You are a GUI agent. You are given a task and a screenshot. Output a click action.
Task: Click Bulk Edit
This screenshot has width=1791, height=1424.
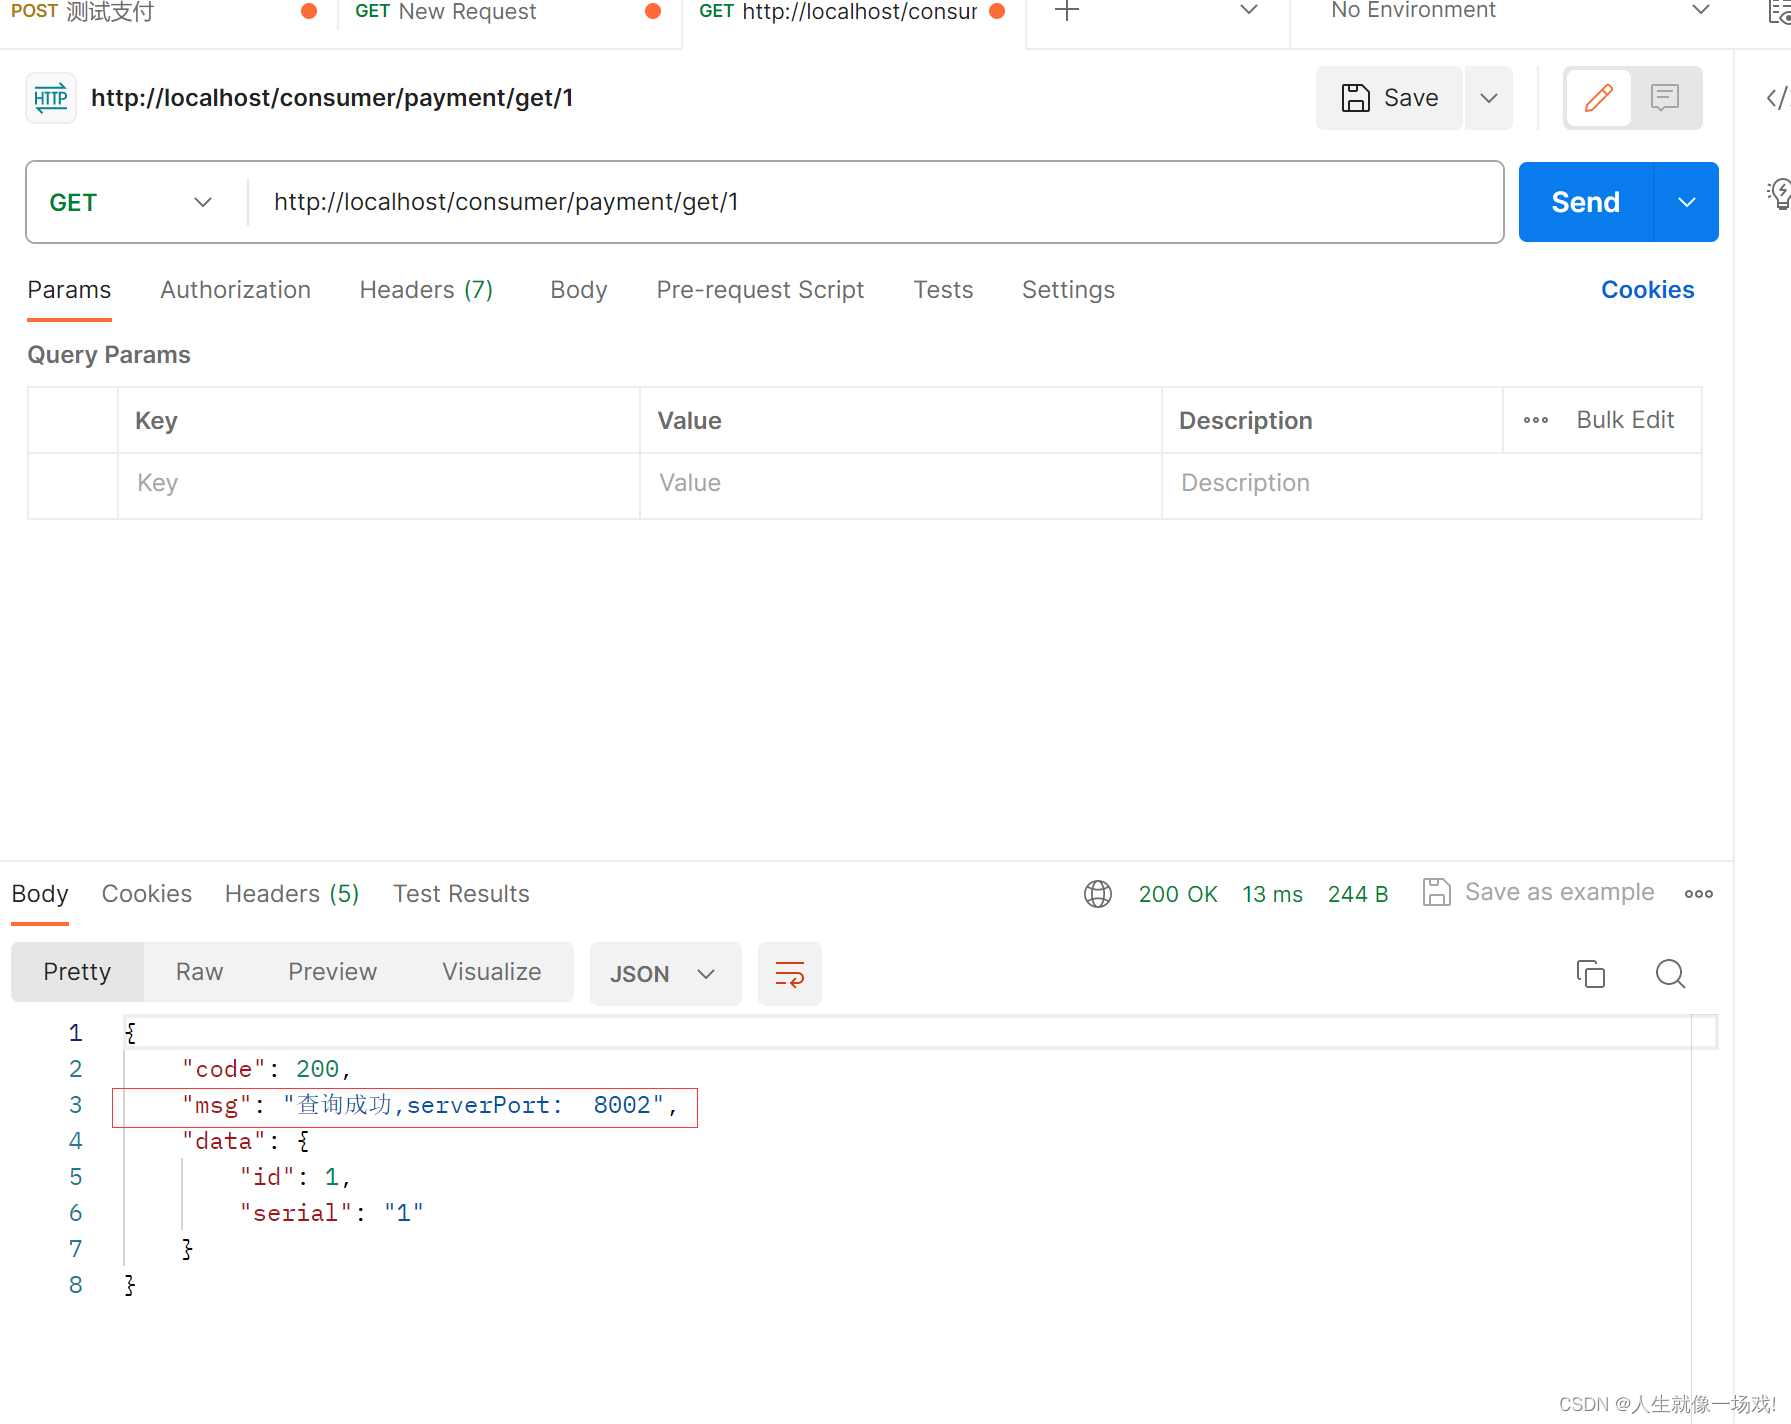click(1625, 420)
